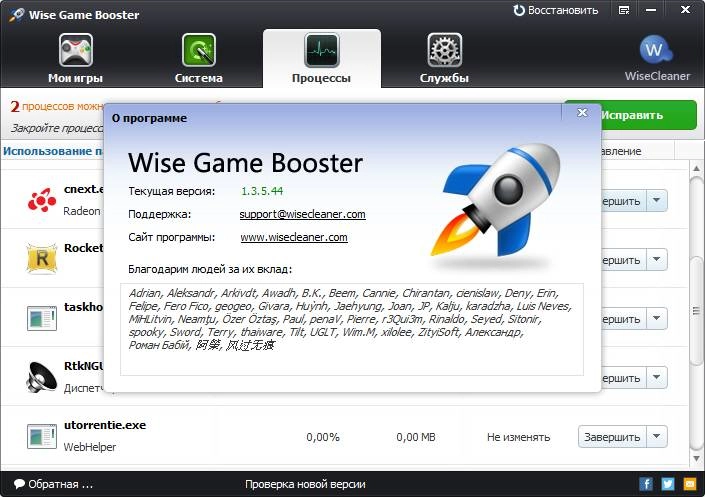Viewport: 705px width, 497px height.
Task: Click the 0,00% CPU value
Action: coord(323,437)
